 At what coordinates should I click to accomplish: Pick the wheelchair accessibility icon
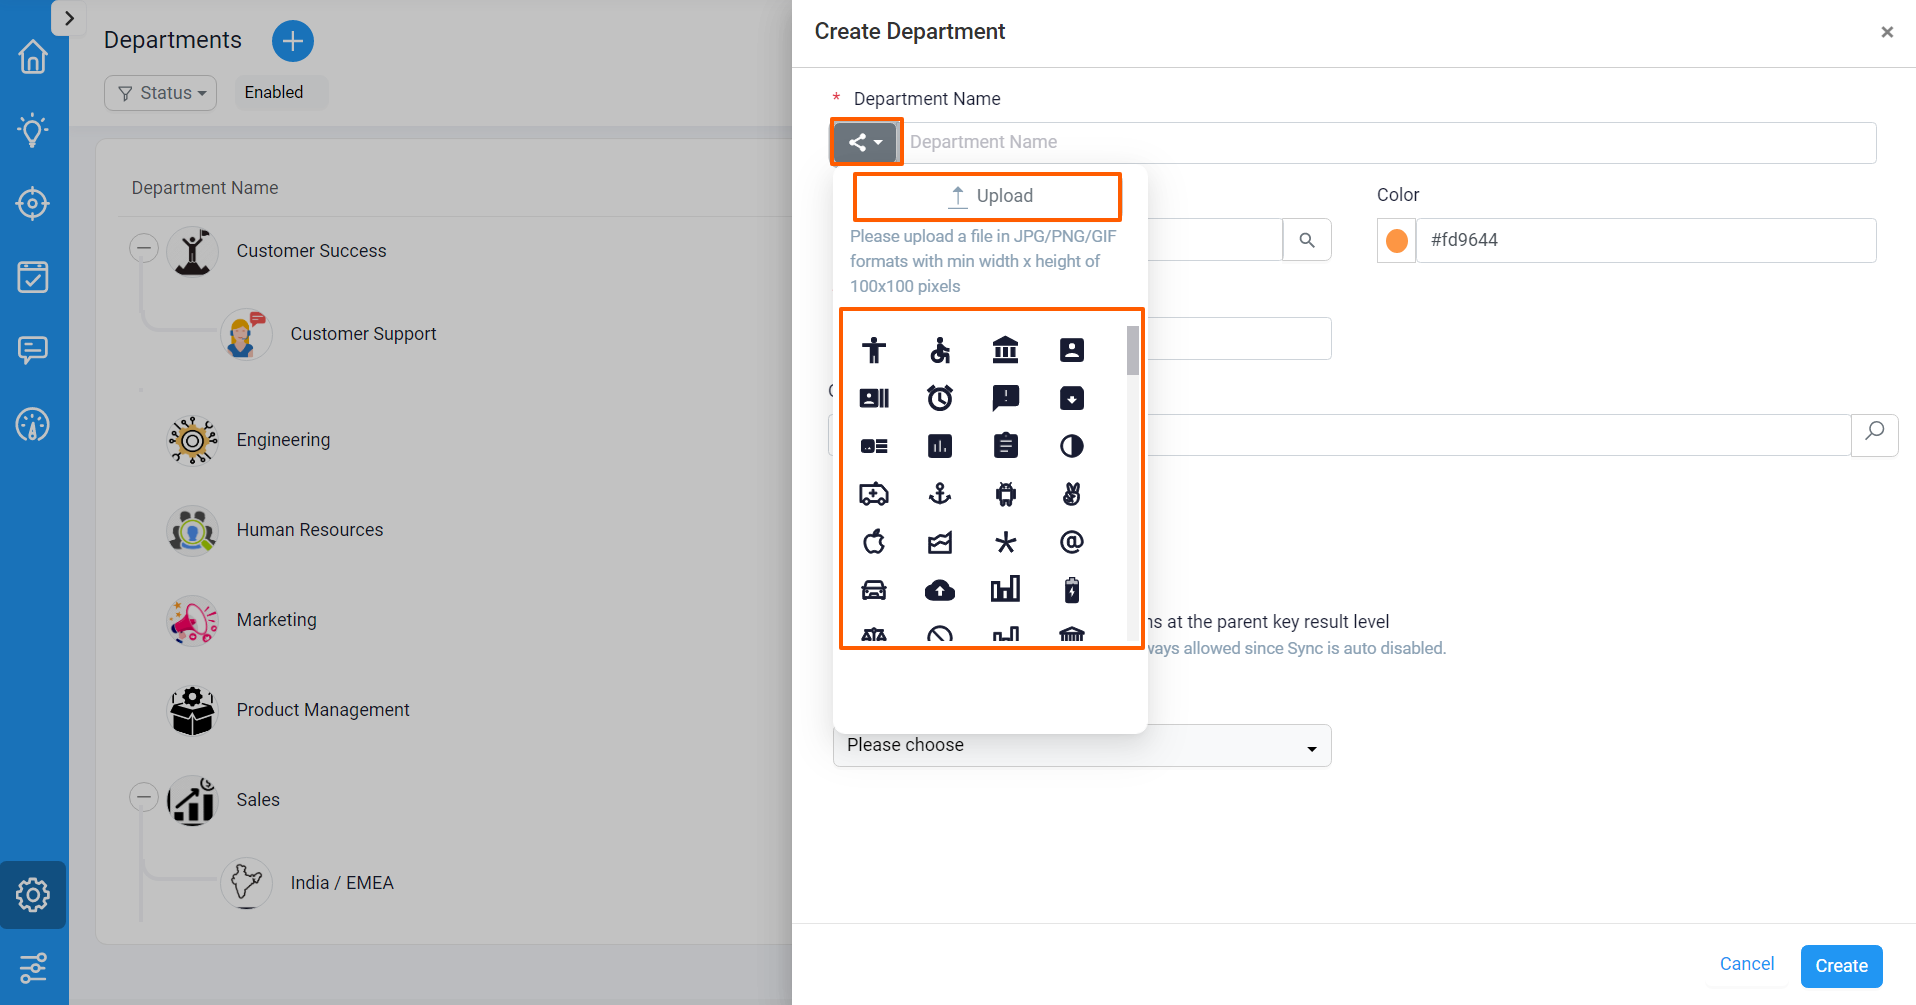(x=939, y=350)
